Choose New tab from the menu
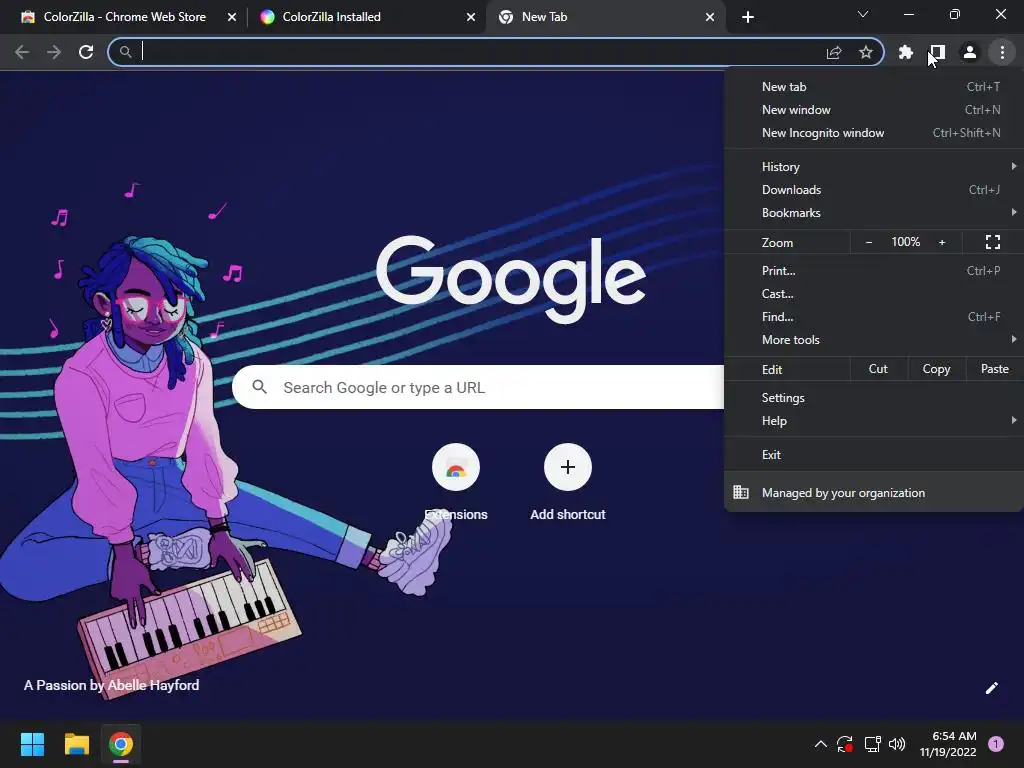 coord(874,87)
